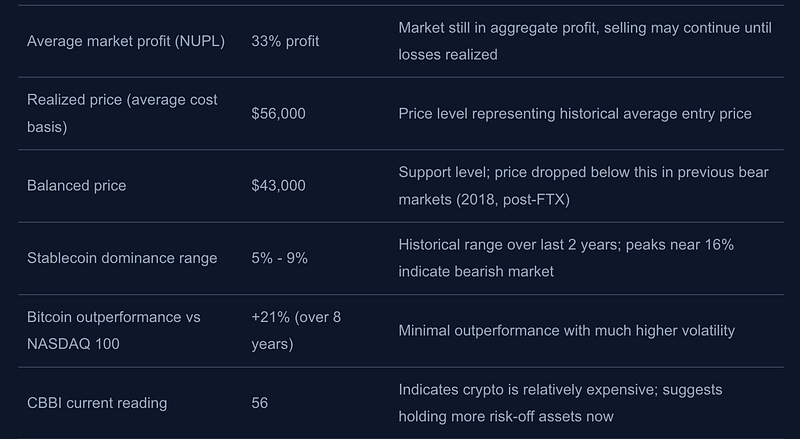Click the Realized price (average cost basis) label
Viewport: 800px width, 439px height.
122,113
